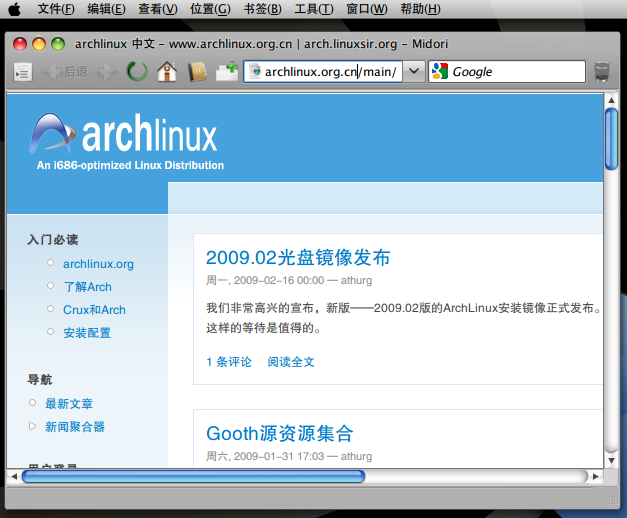
Task: View the 1 条评论 comments link
Action: [x=229, y=362]
